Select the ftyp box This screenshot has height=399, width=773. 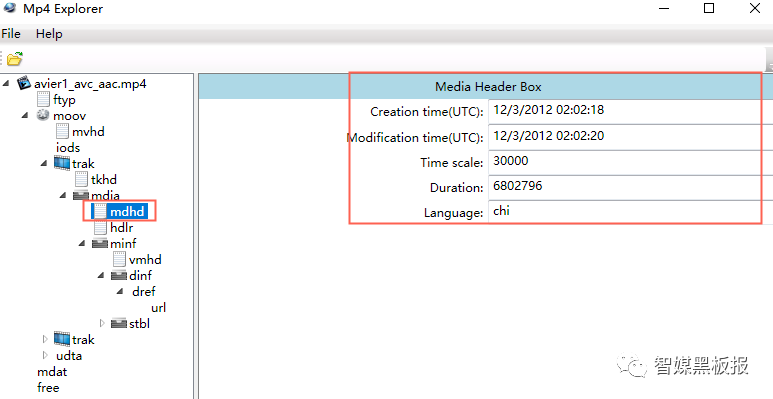tap(64, 100)
